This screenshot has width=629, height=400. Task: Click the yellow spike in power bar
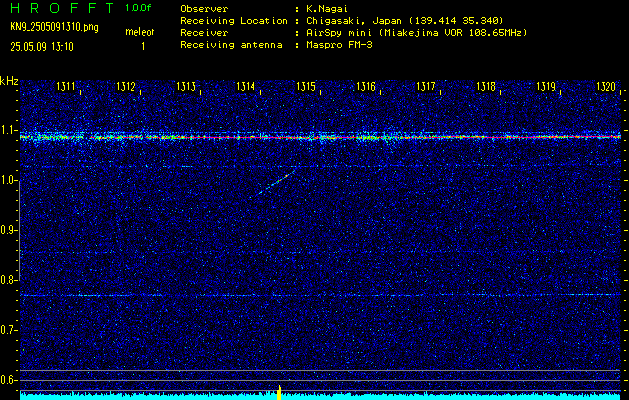coord(279,392)
